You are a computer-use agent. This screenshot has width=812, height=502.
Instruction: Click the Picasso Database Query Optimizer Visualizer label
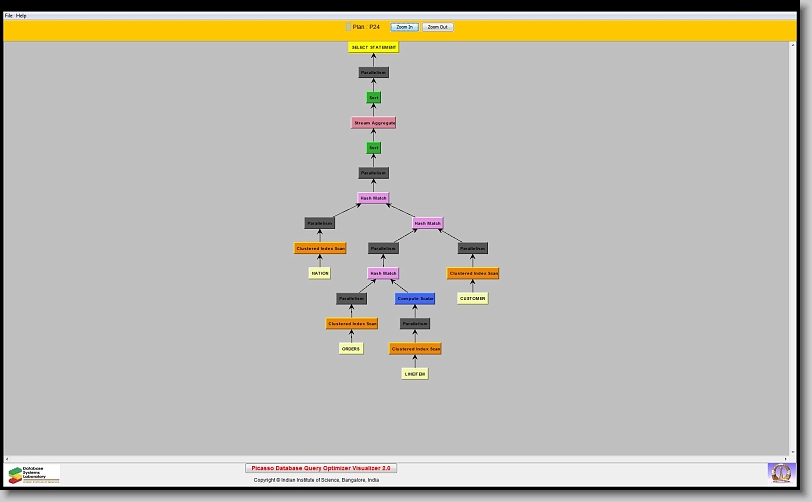(321, 468)
